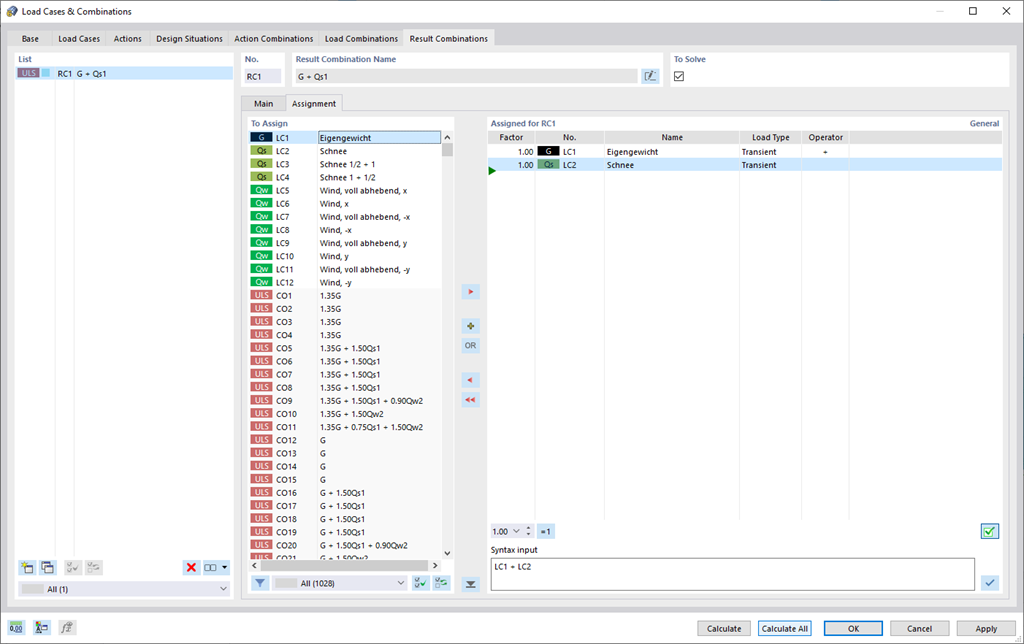Screen dimensions: 1024x644
Task: Open the filter icon below the To Assign list
Action: (260, 582)
